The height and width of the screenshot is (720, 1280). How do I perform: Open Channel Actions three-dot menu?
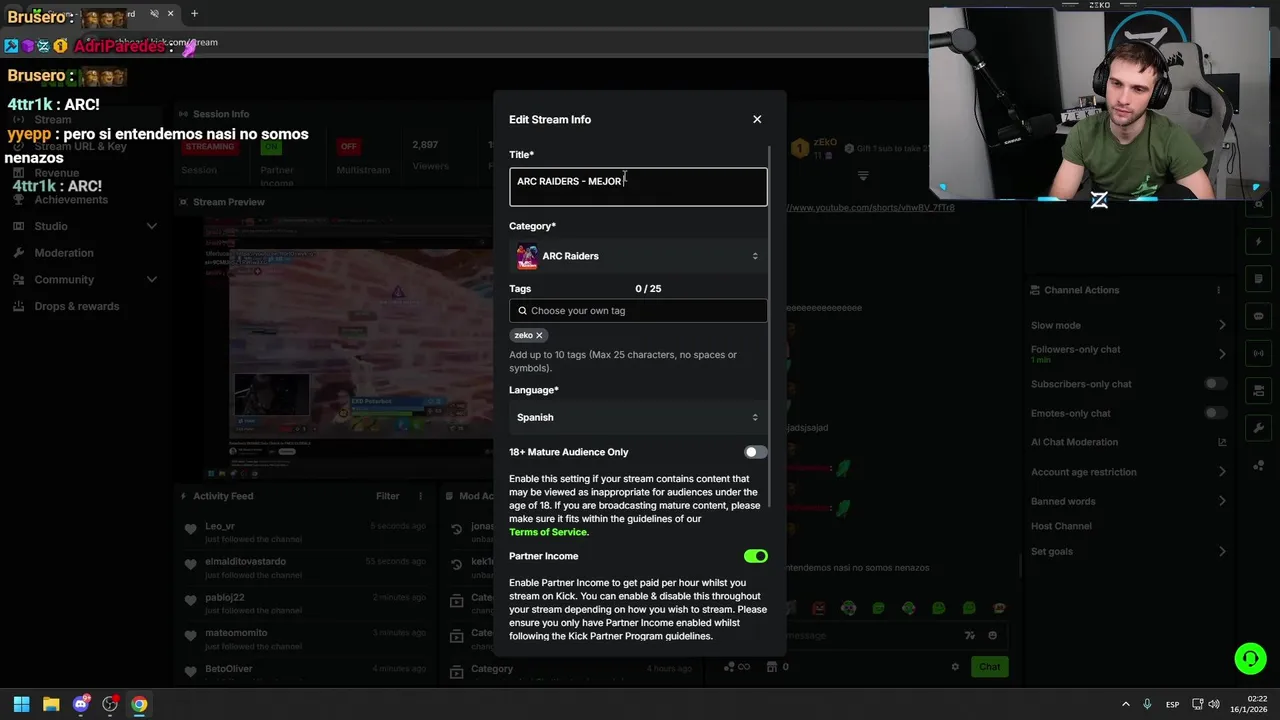pos(1218,290)
